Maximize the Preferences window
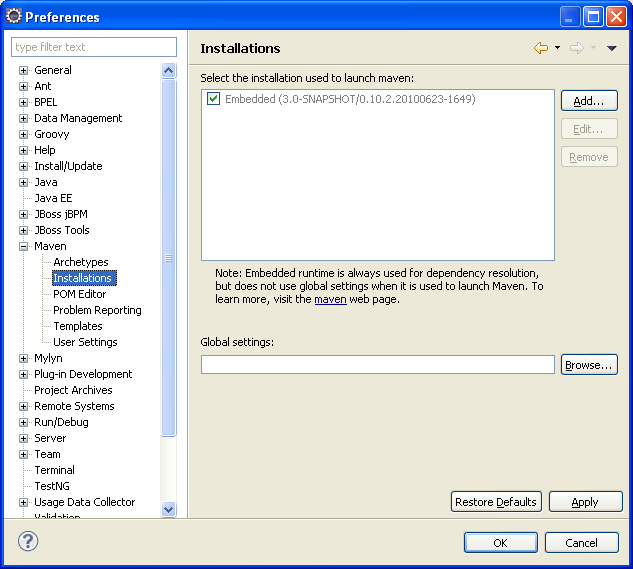This screenshot has width=633, height=569. 593,17
